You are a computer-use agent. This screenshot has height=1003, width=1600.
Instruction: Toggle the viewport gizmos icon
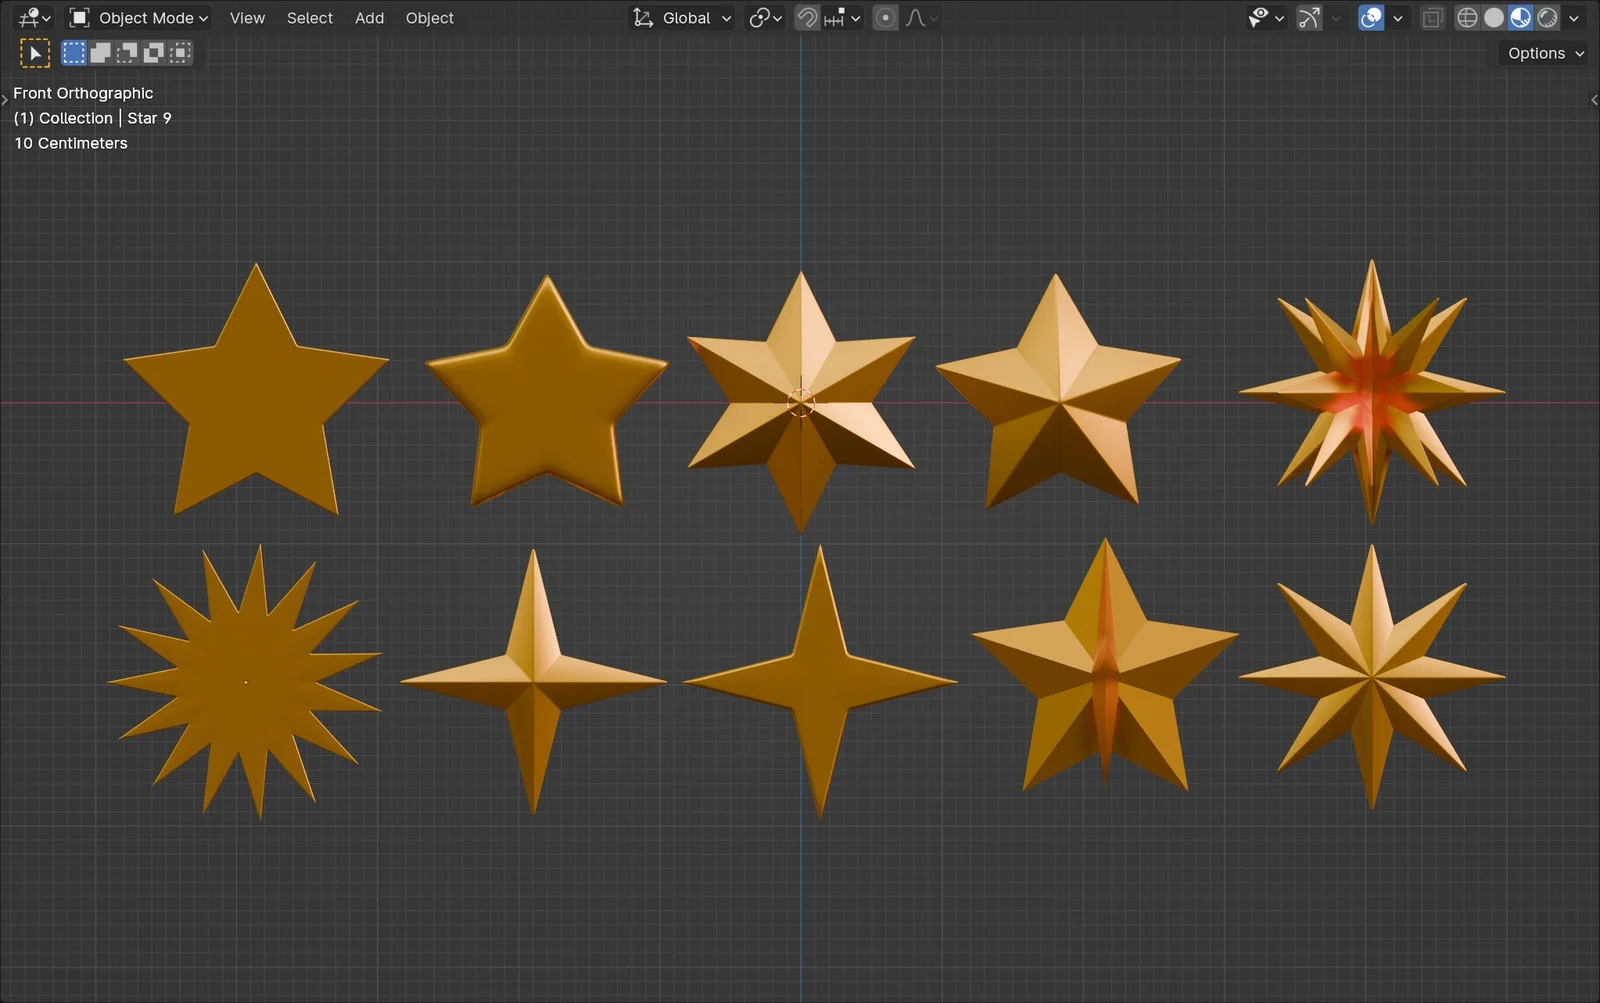pyautogui.click(x=1309, y=17)
